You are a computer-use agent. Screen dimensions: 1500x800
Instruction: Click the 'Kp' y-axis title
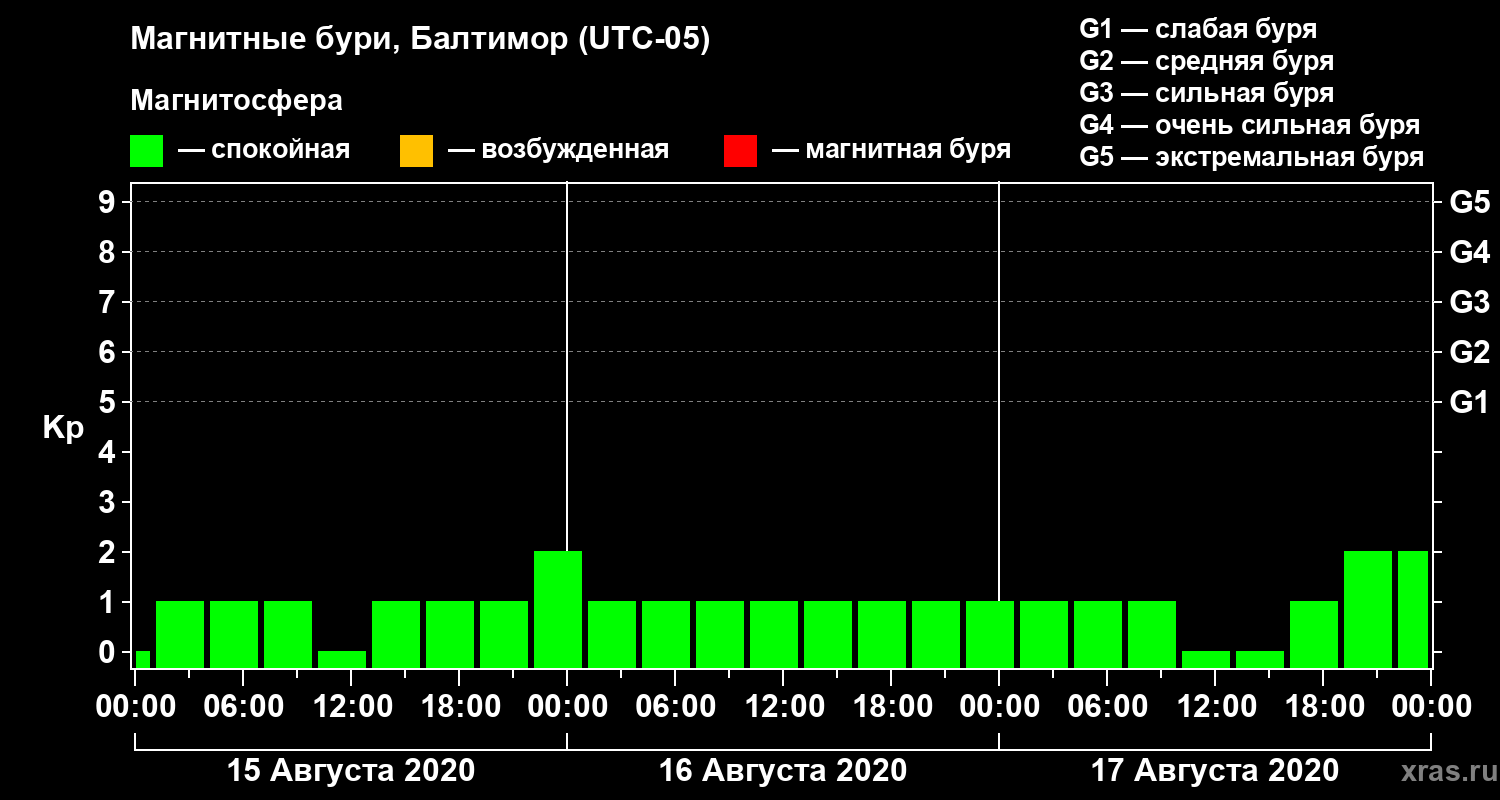pyautogui.click(x=63, y=429)
